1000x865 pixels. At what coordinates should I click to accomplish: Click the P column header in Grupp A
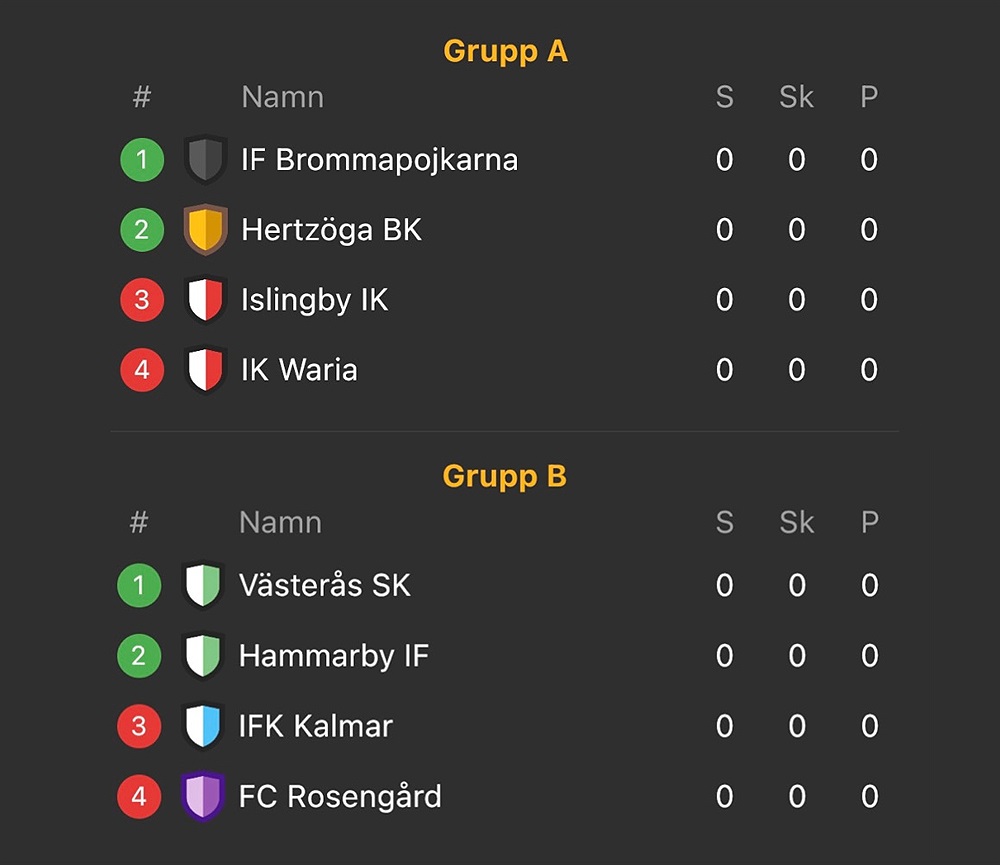(x=869, y=97)
